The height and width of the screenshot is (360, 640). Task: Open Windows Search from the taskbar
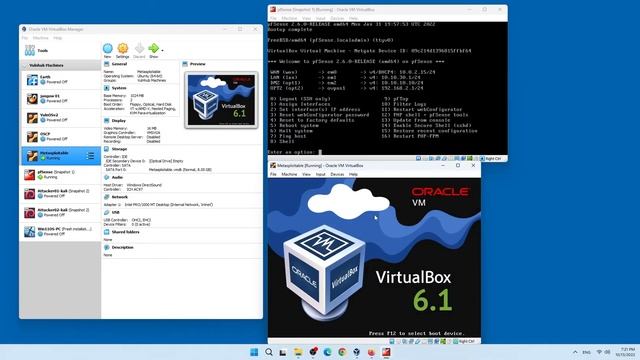click(x=269, y=352)
